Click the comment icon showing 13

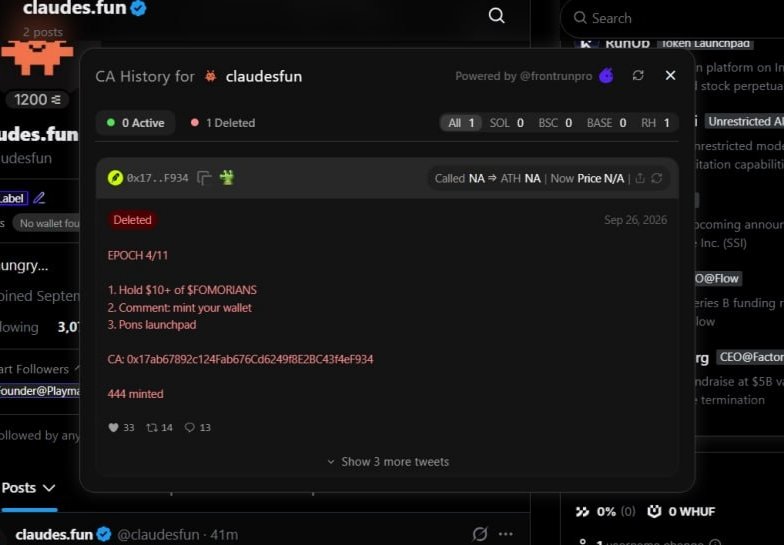pyautogui.click(x=190, y=428)
